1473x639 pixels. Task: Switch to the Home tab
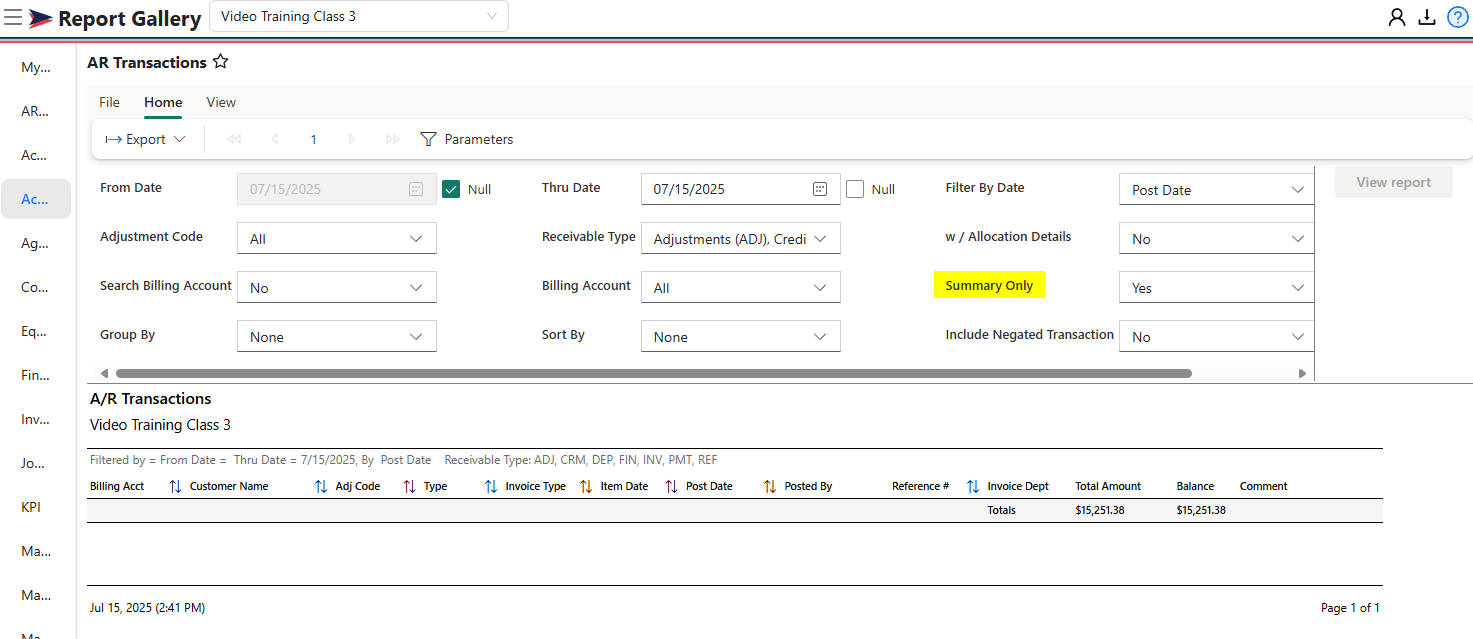[x=163, y=102]
